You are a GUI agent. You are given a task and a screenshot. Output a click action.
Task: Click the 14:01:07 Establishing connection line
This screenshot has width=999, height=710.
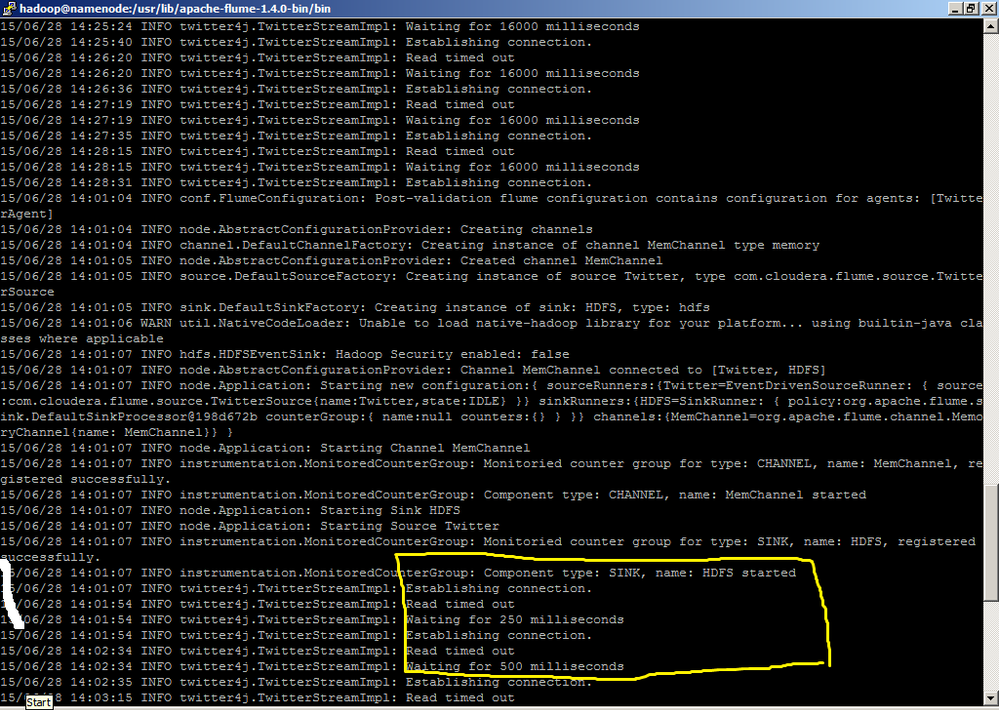296,589
